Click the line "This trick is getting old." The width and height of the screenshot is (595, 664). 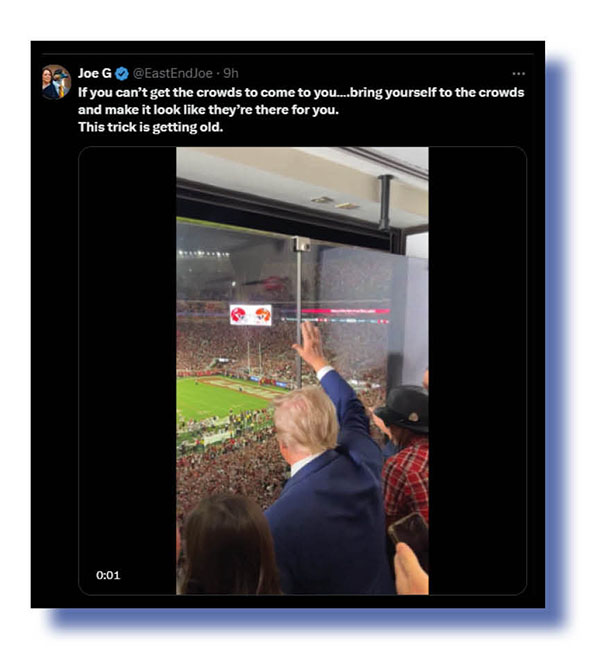[x=150, y=127]
